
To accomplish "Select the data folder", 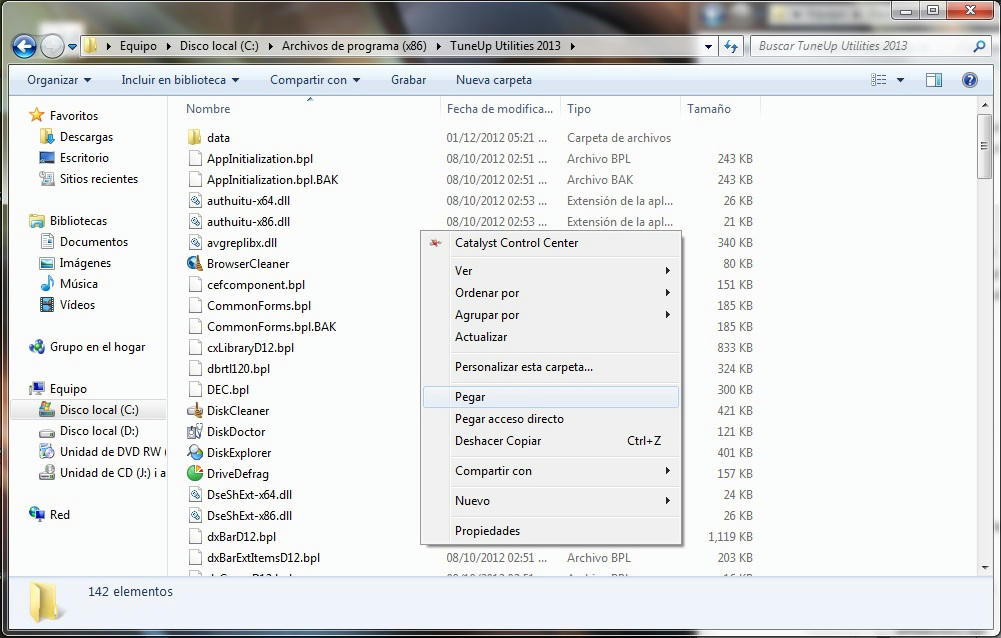I will (218, 137).
